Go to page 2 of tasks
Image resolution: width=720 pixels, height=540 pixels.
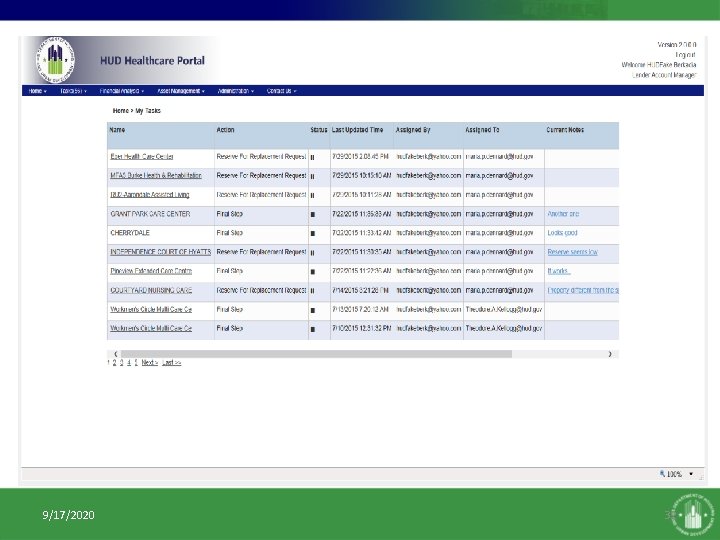114,363
